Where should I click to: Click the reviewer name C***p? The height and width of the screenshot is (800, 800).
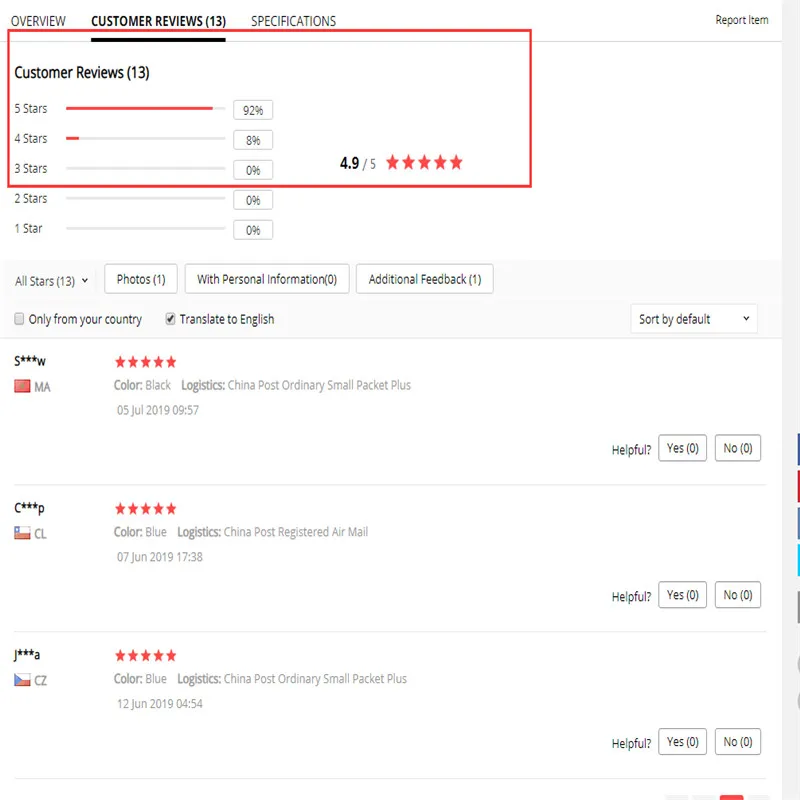(29, 508)
